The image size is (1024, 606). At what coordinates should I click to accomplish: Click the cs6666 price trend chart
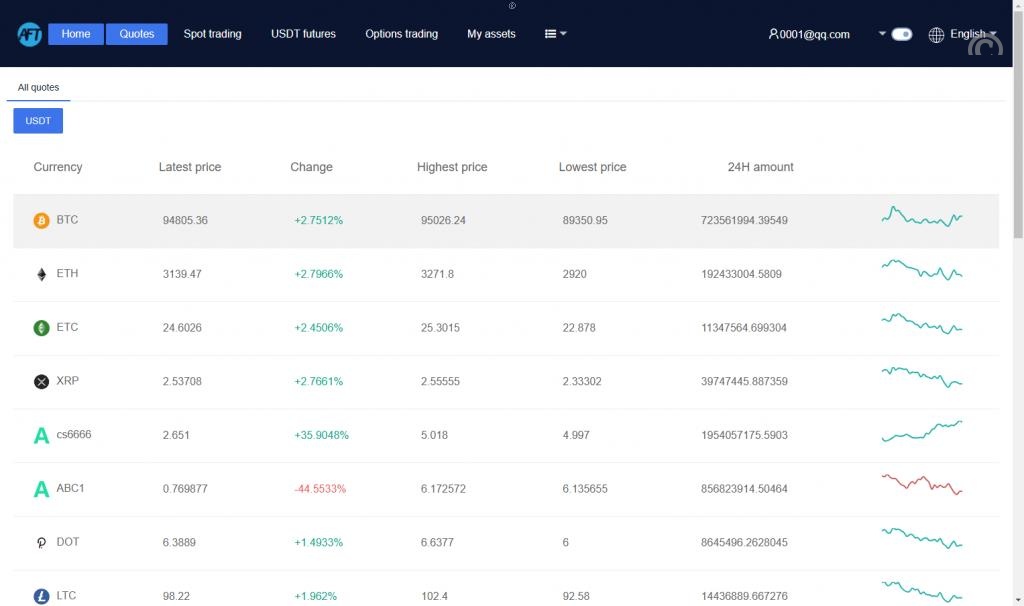tap(921, 431)
